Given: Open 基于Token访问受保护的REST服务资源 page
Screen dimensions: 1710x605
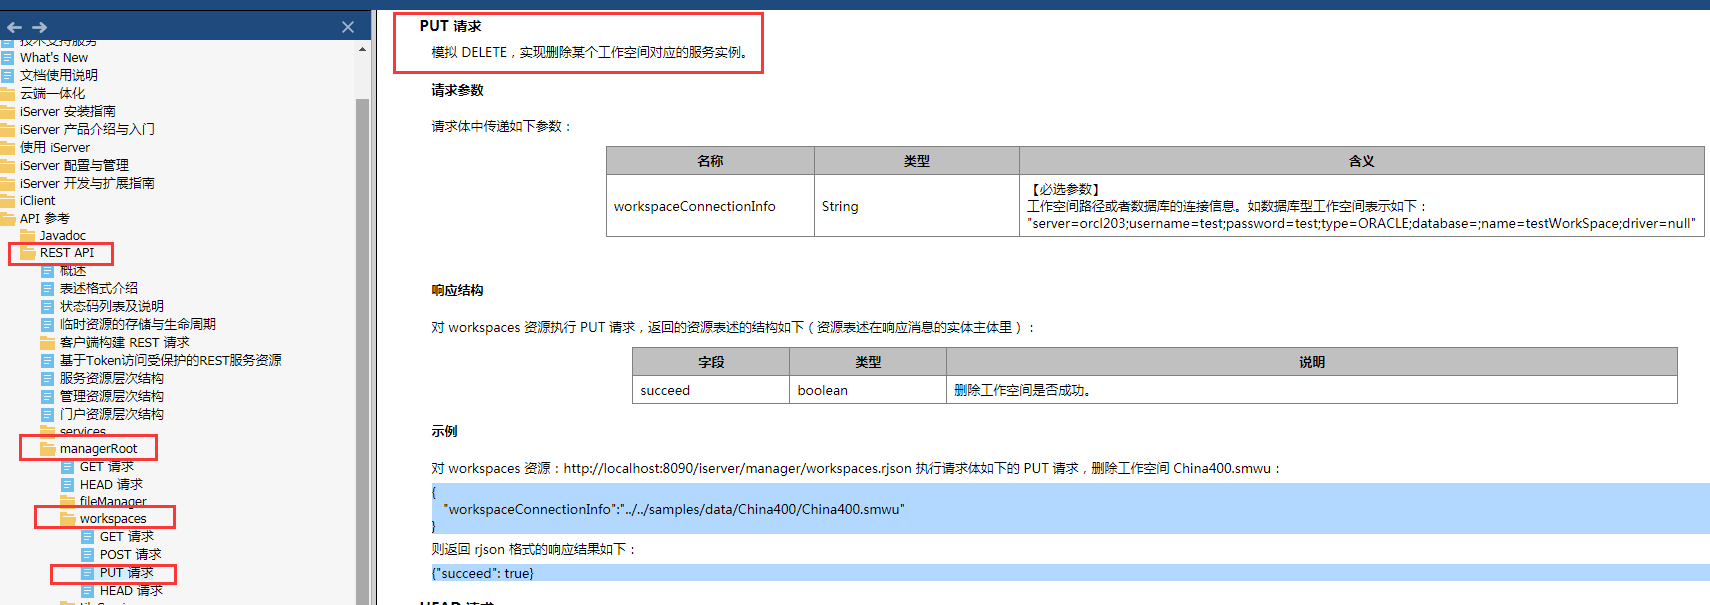Looking at the screenshot, I should point(171,360).
